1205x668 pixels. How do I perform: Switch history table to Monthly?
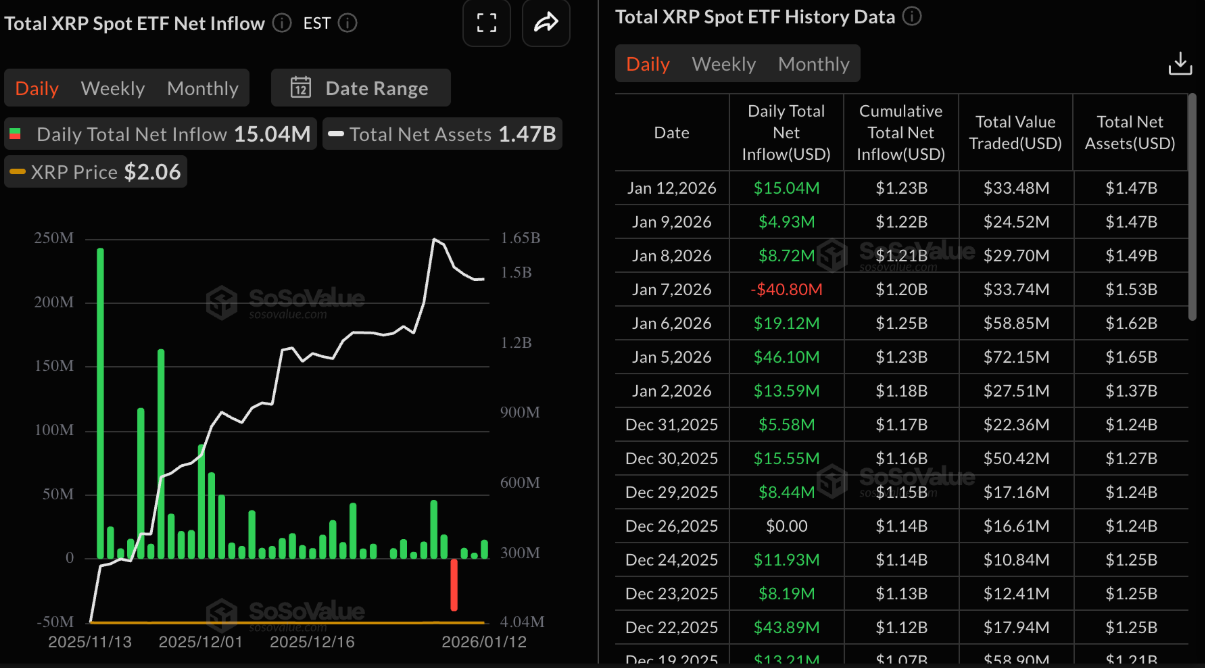[x=813, y=63]
